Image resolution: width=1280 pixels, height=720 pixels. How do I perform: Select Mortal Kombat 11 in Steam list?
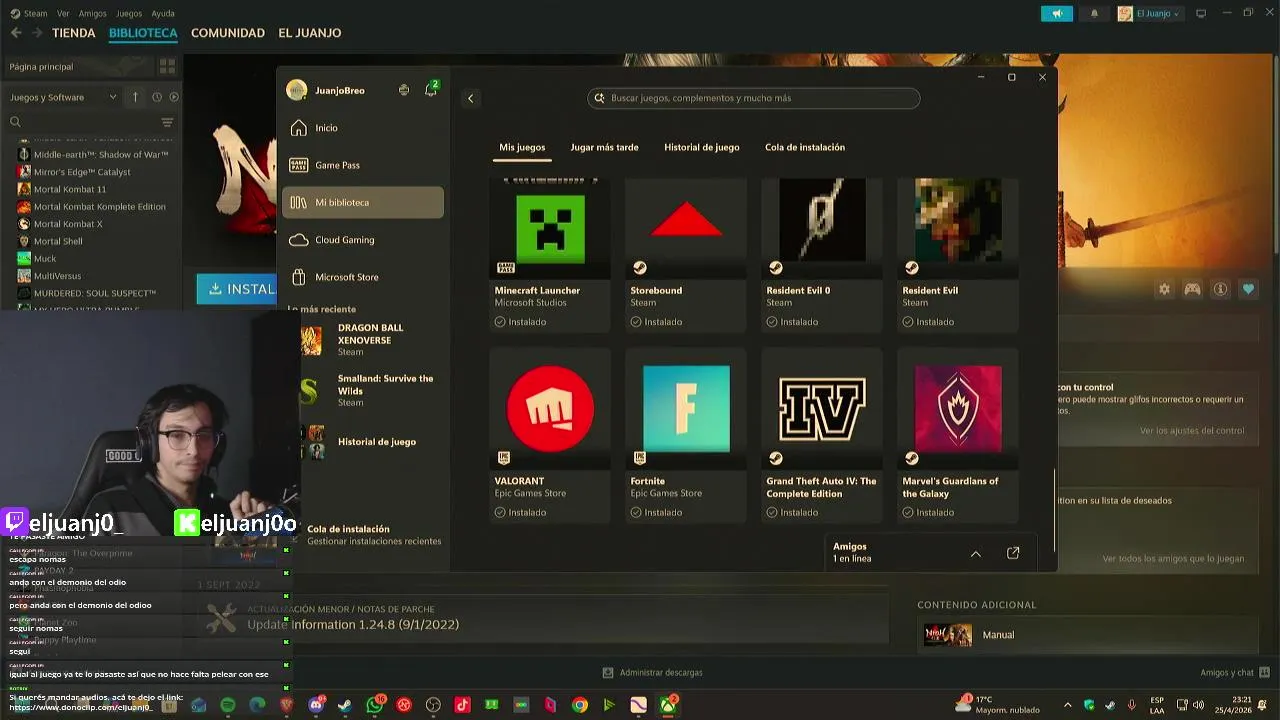tap(69, 189)
